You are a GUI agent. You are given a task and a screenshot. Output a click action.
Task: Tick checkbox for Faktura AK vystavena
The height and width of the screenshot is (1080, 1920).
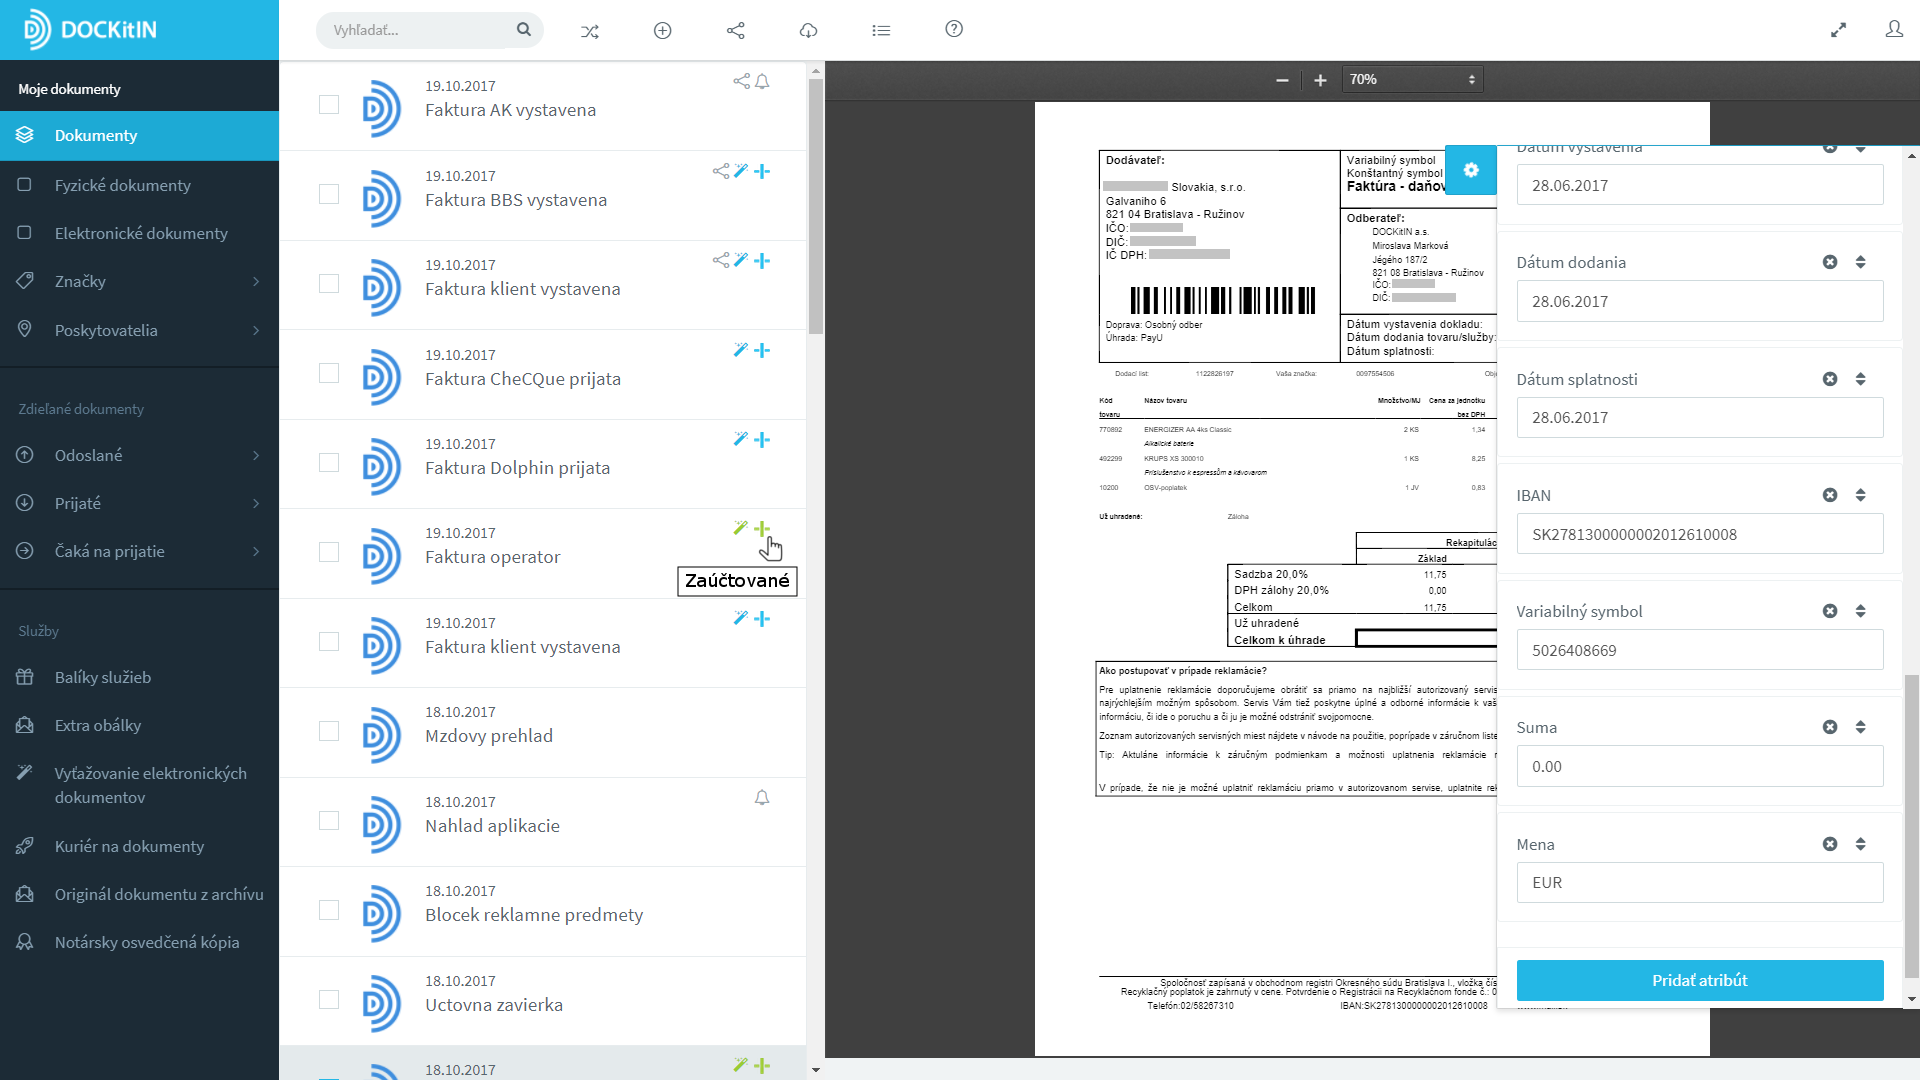329,105
